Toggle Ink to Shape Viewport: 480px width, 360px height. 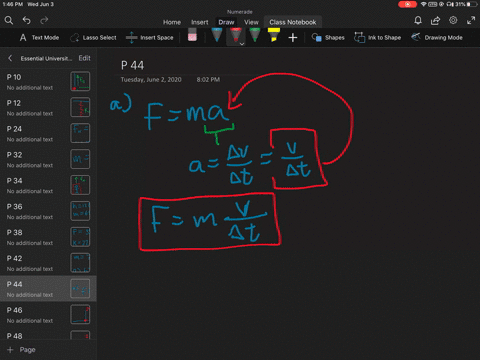point(377,38)
